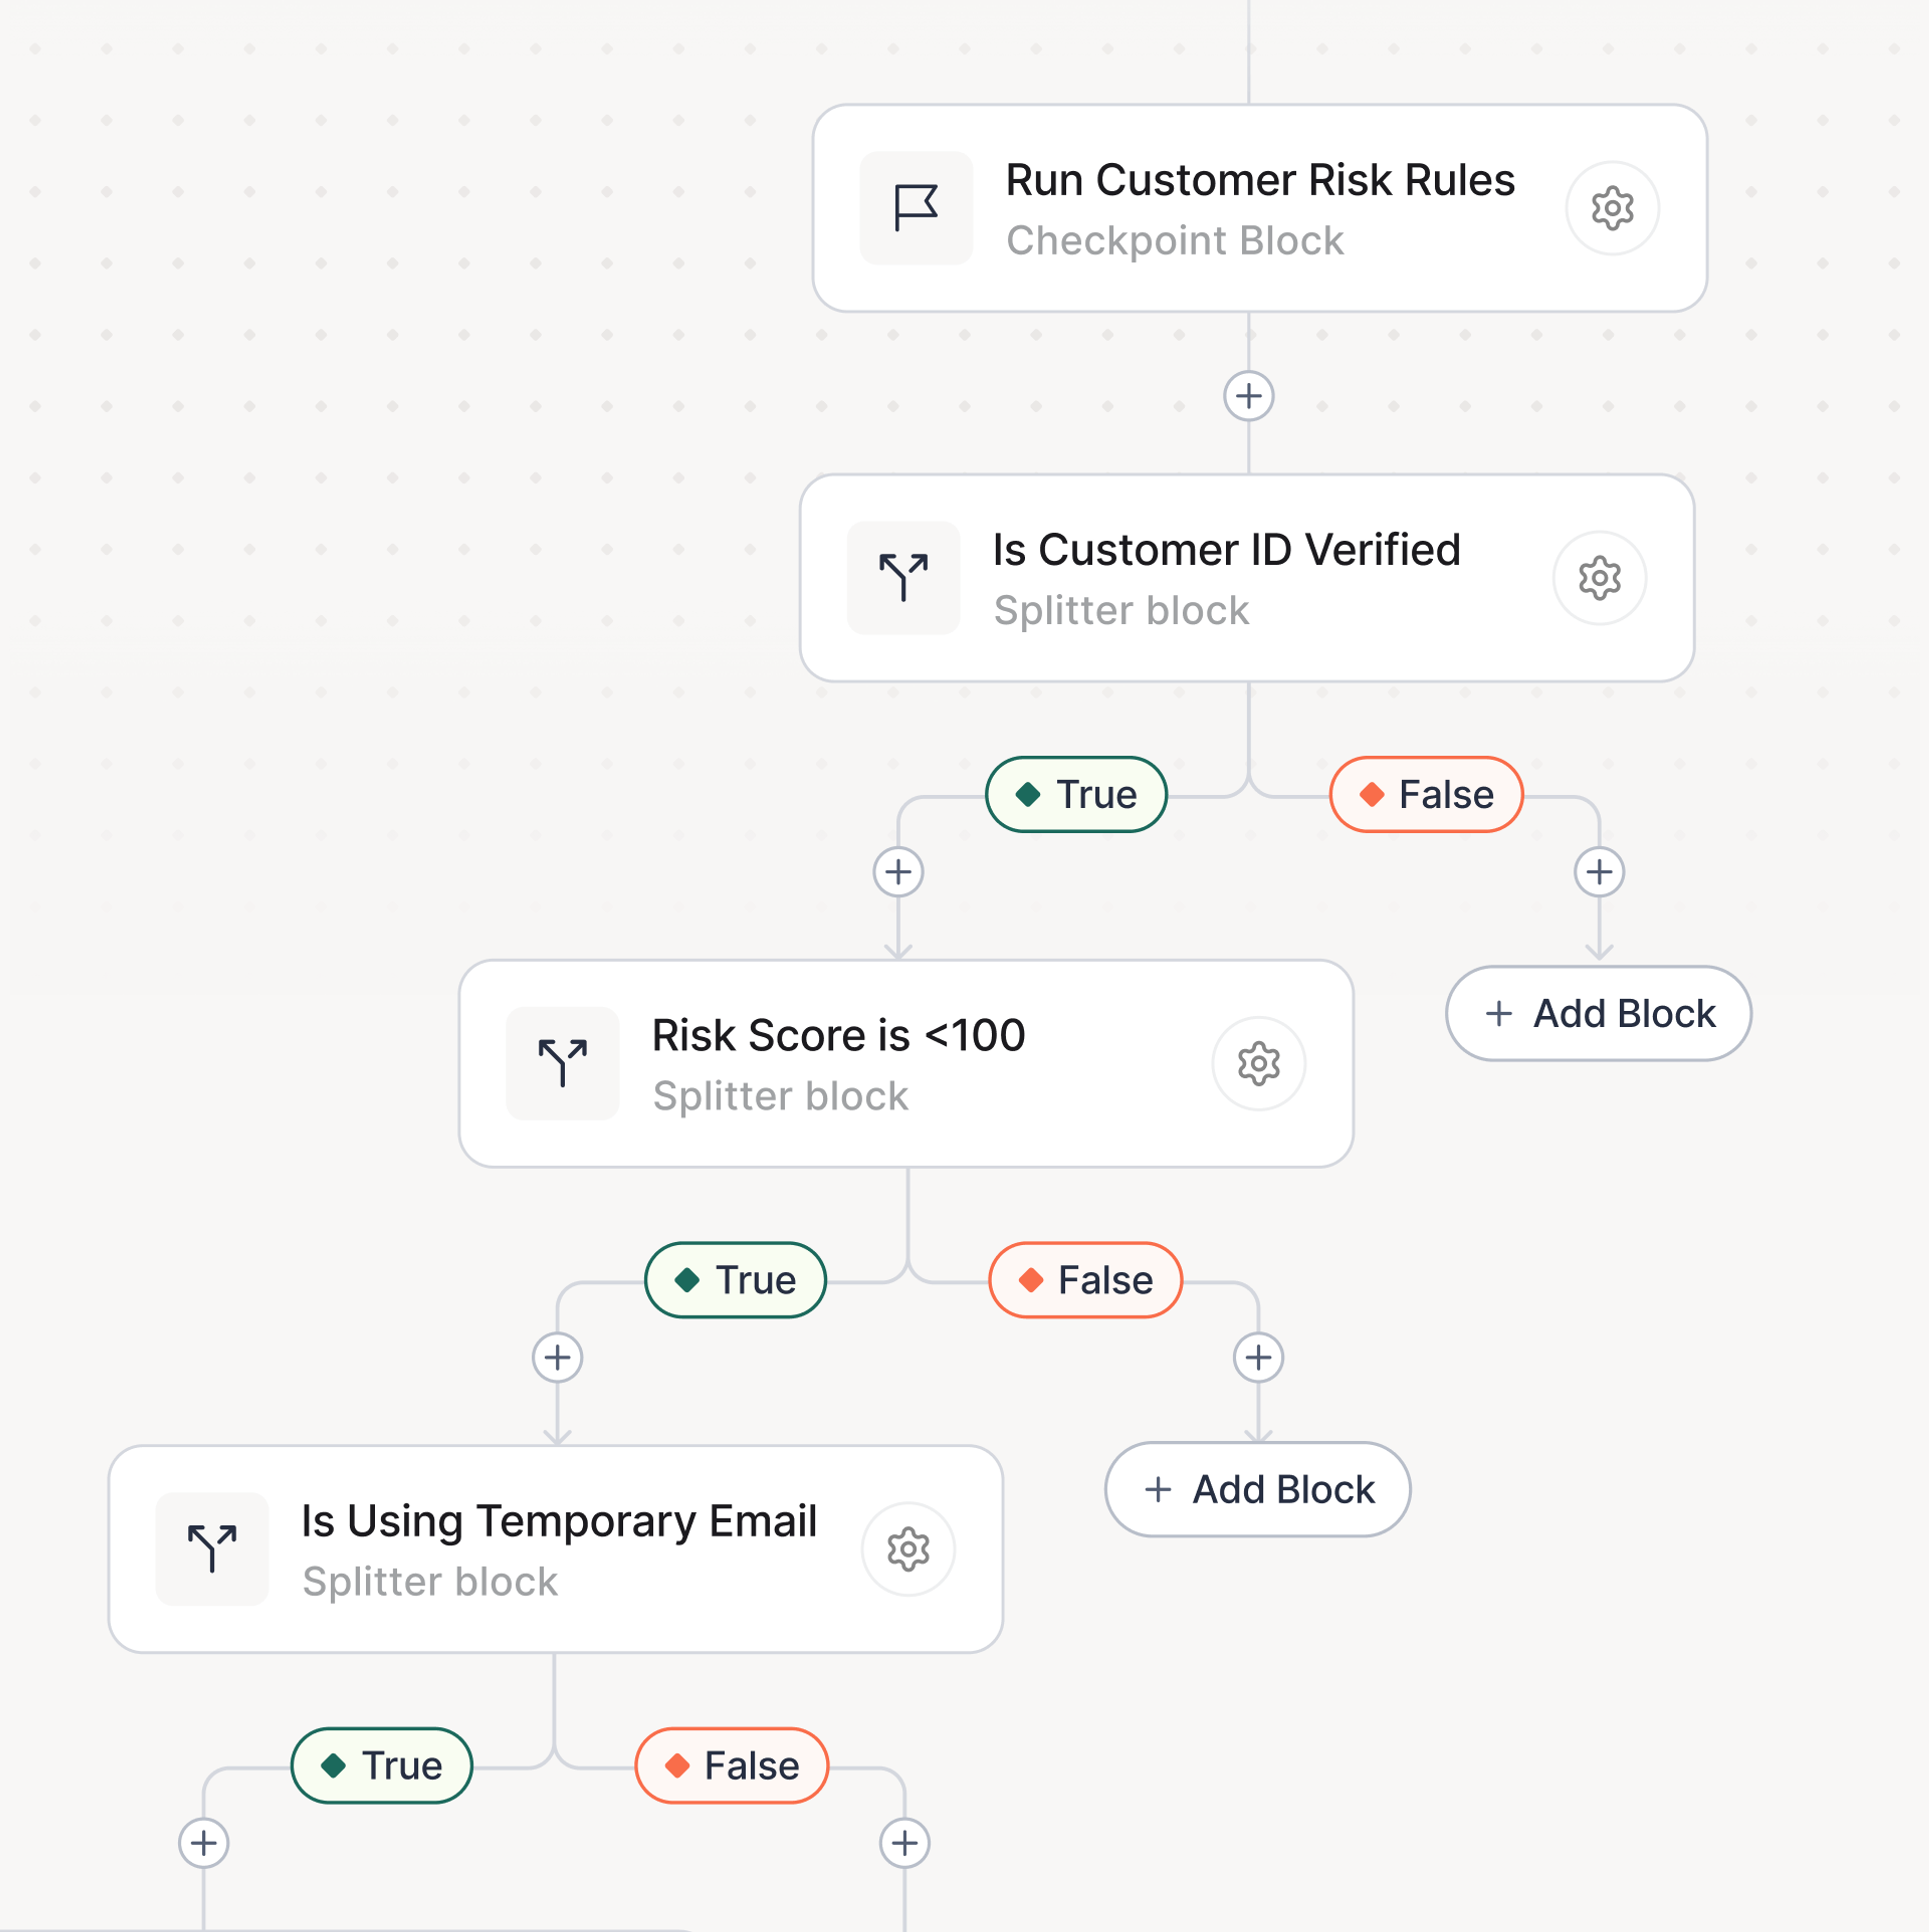The height and width of the screenshot is (1932, 1929).
Task: Click the splitter icon on Is Using Temporary Email
Action: click(x=212, y=1548)
